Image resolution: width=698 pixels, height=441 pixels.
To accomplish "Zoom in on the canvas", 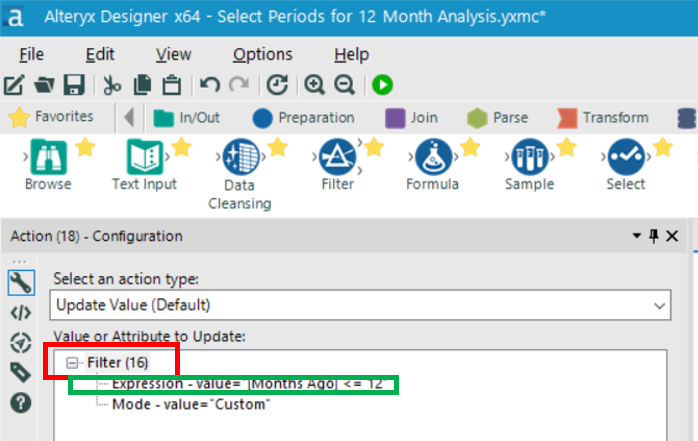I will 315,86.
